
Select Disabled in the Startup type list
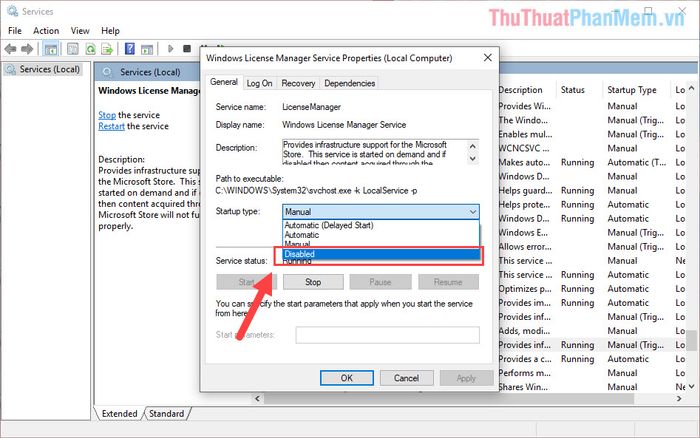point(381,254)
